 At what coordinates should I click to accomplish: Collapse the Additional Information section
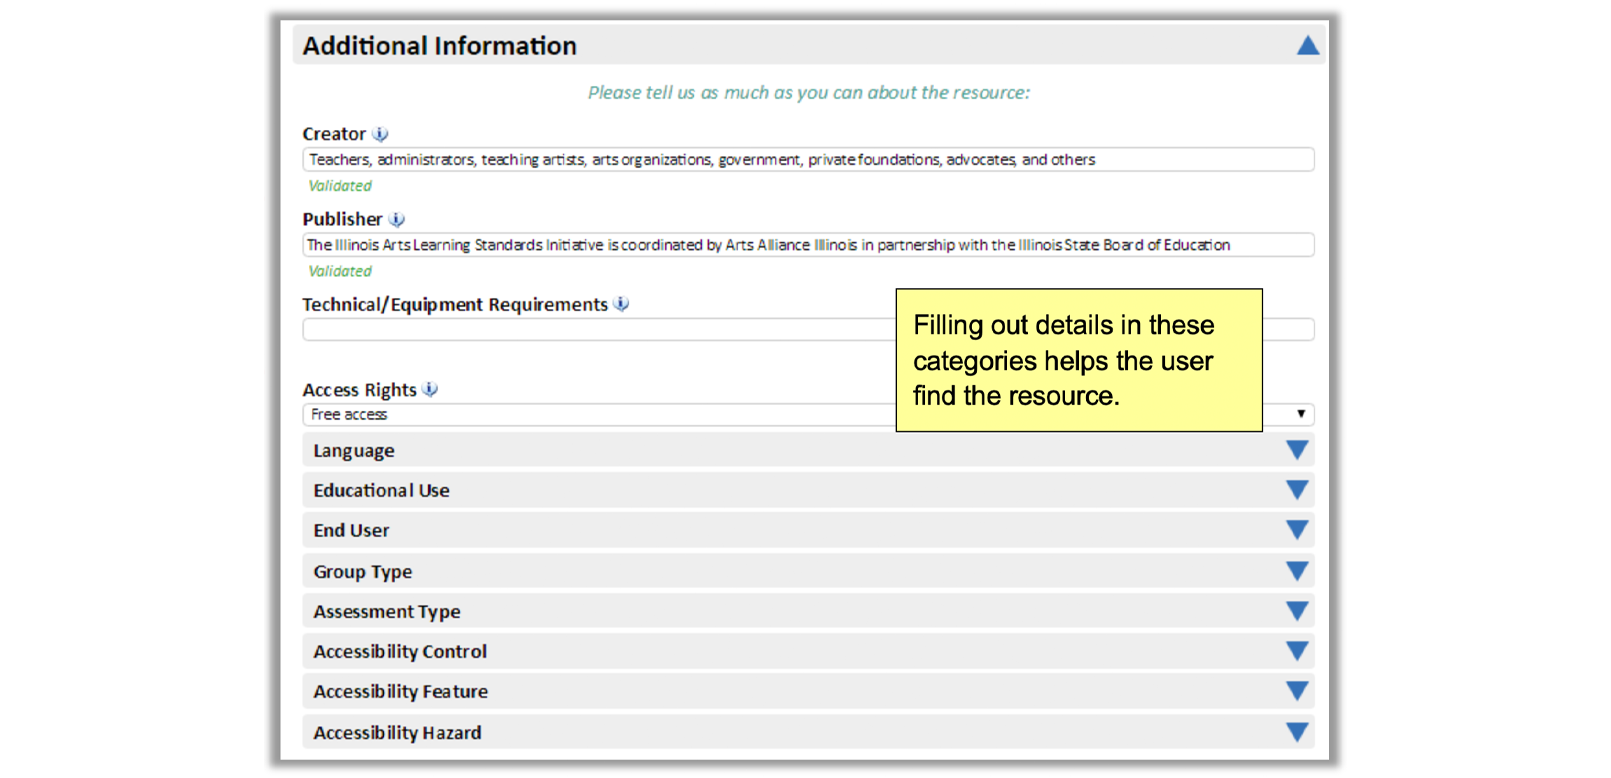pyautogui.click(x=1307, y=46)
